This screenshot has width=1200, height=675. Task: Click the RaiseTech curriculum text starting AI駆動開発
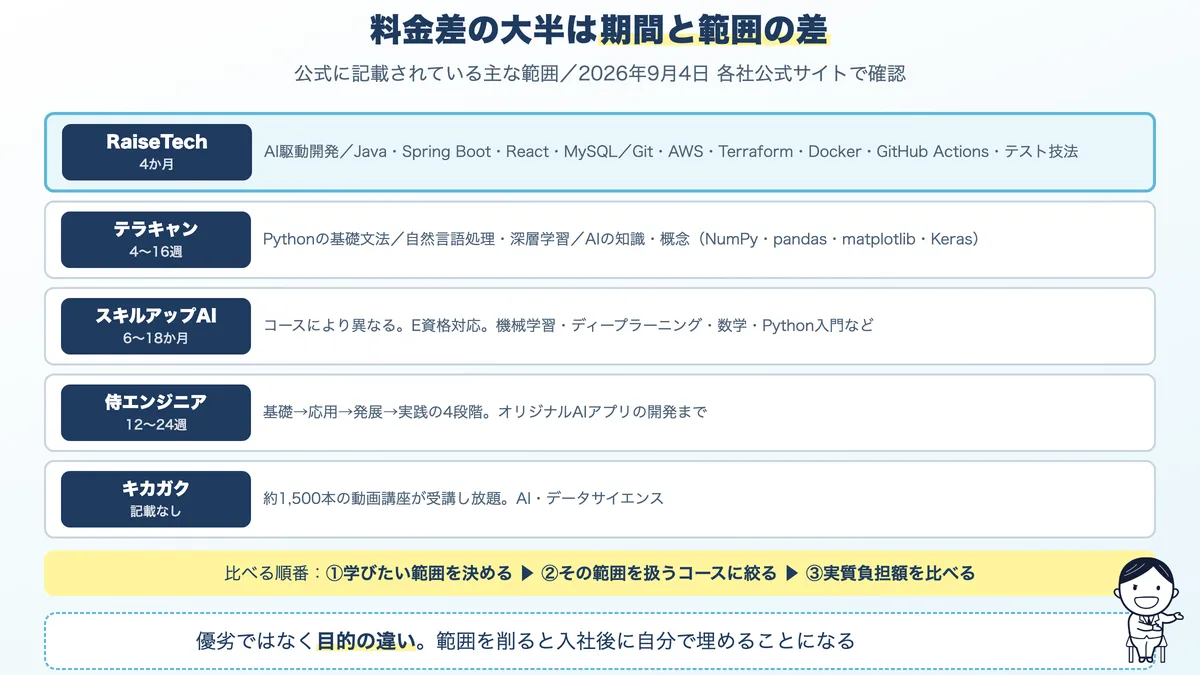(x=671, y=152)
